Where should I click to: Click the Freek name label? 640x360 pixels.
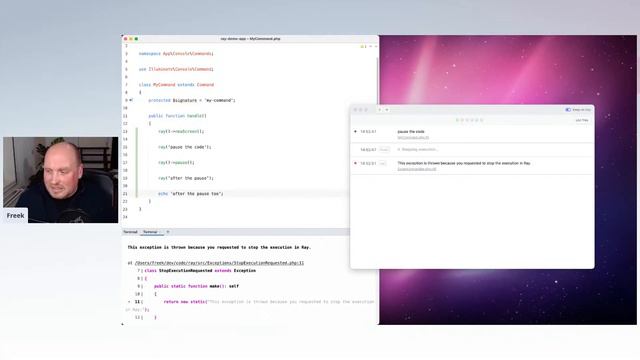point(16,216)
